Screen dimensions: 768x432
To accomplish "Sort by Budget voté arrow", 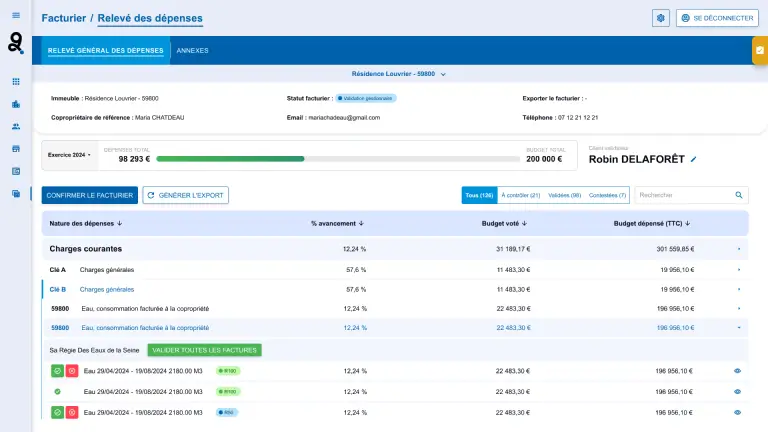I will tap(524, 223).
